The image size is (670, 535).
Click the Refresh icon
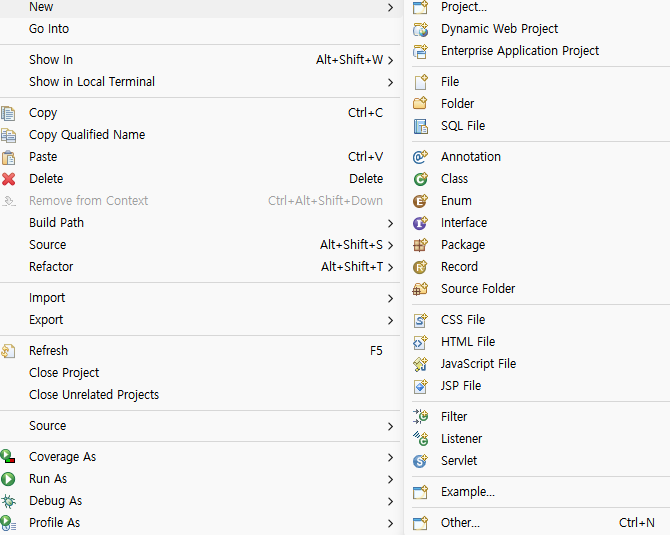tap(9, 351)
